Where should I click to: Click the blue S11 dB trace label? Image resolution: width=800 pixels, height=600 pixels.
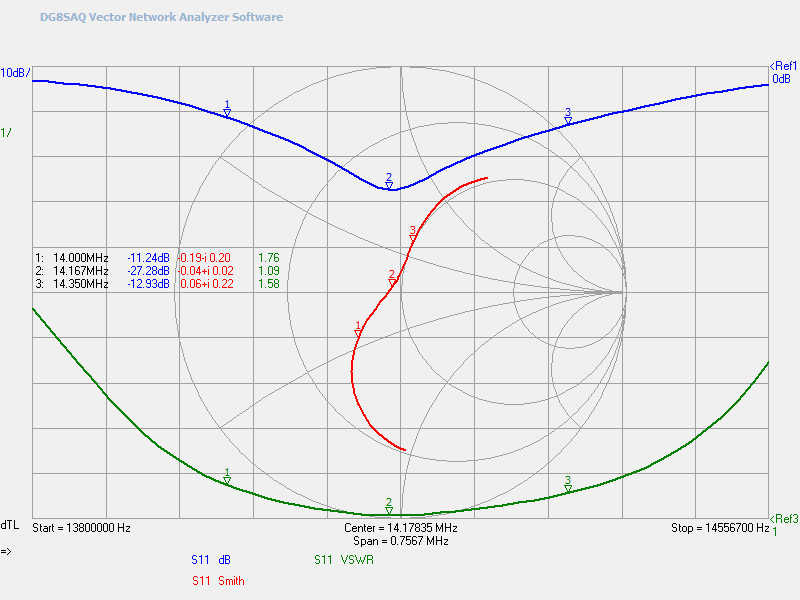point(210,561)
